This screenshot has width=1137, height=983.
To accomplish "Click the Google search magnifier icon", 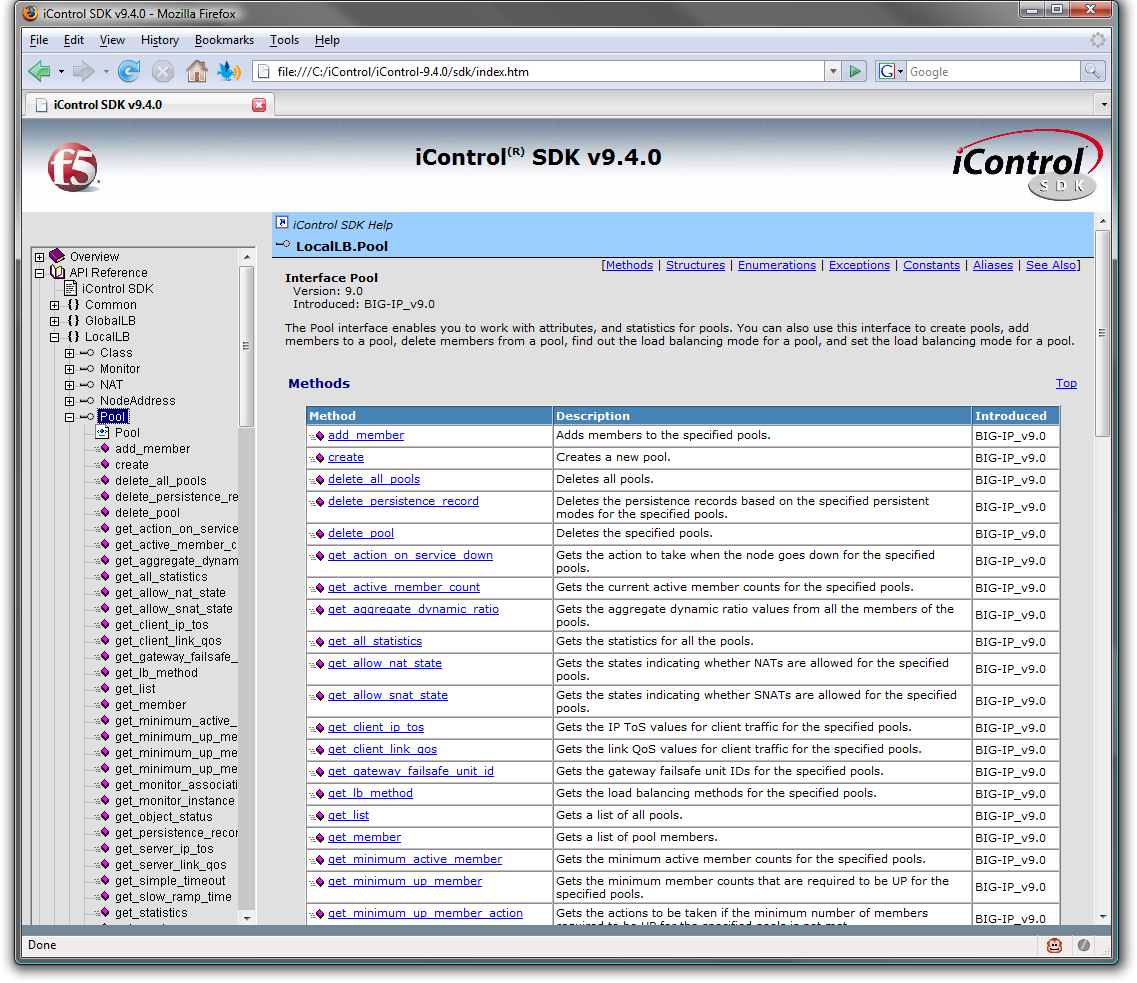I will 1091,71.
